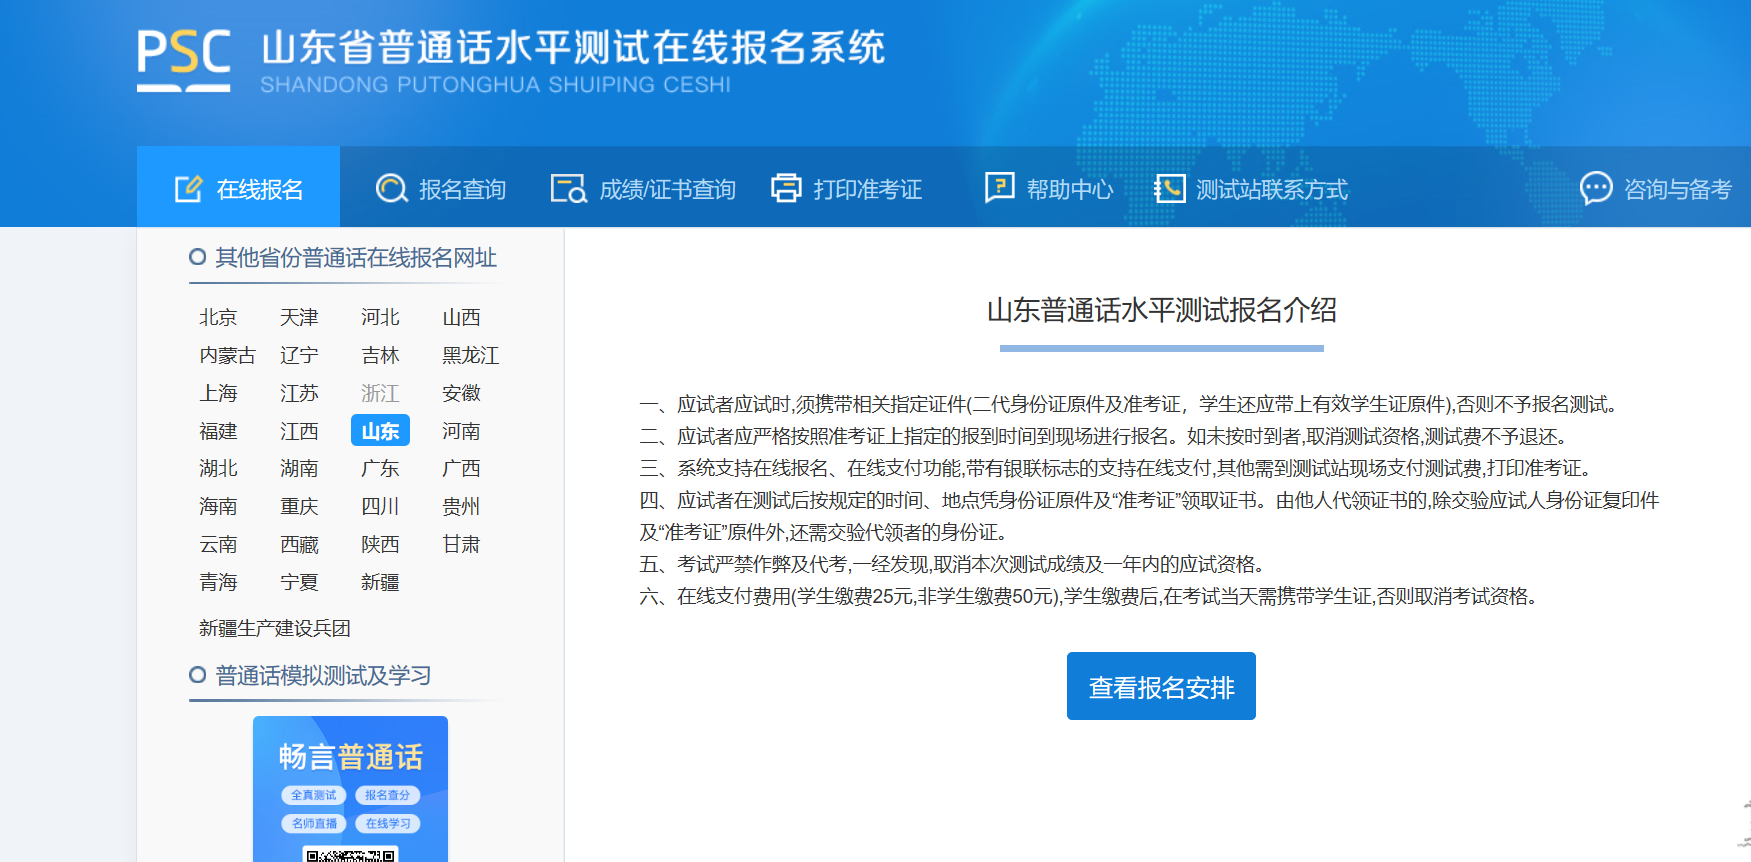This screenshot has width=1751, height=862.
Task: Select 山西 province link
Action: tap(461, 317)
